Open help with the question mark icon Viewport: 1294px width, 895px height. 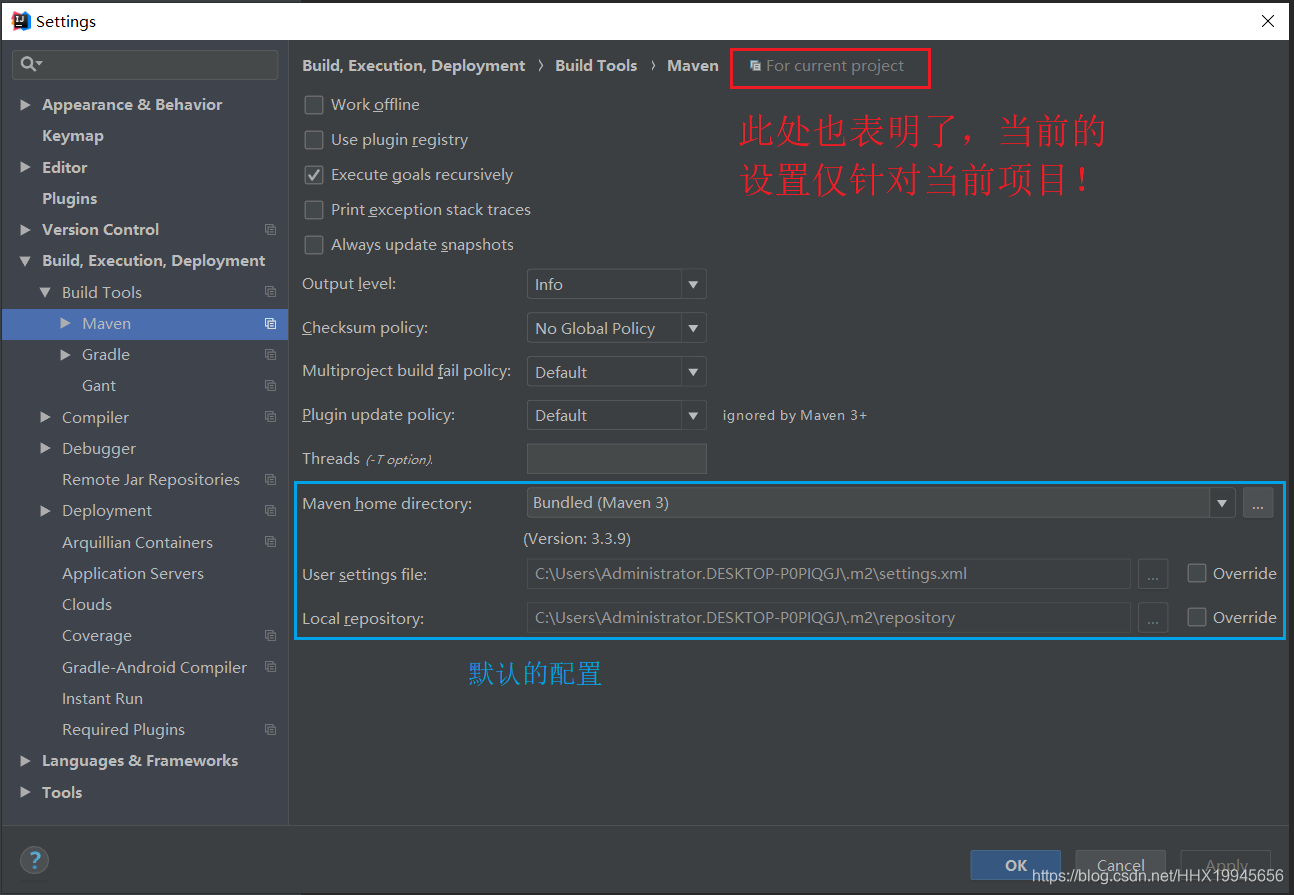point(34,860)
